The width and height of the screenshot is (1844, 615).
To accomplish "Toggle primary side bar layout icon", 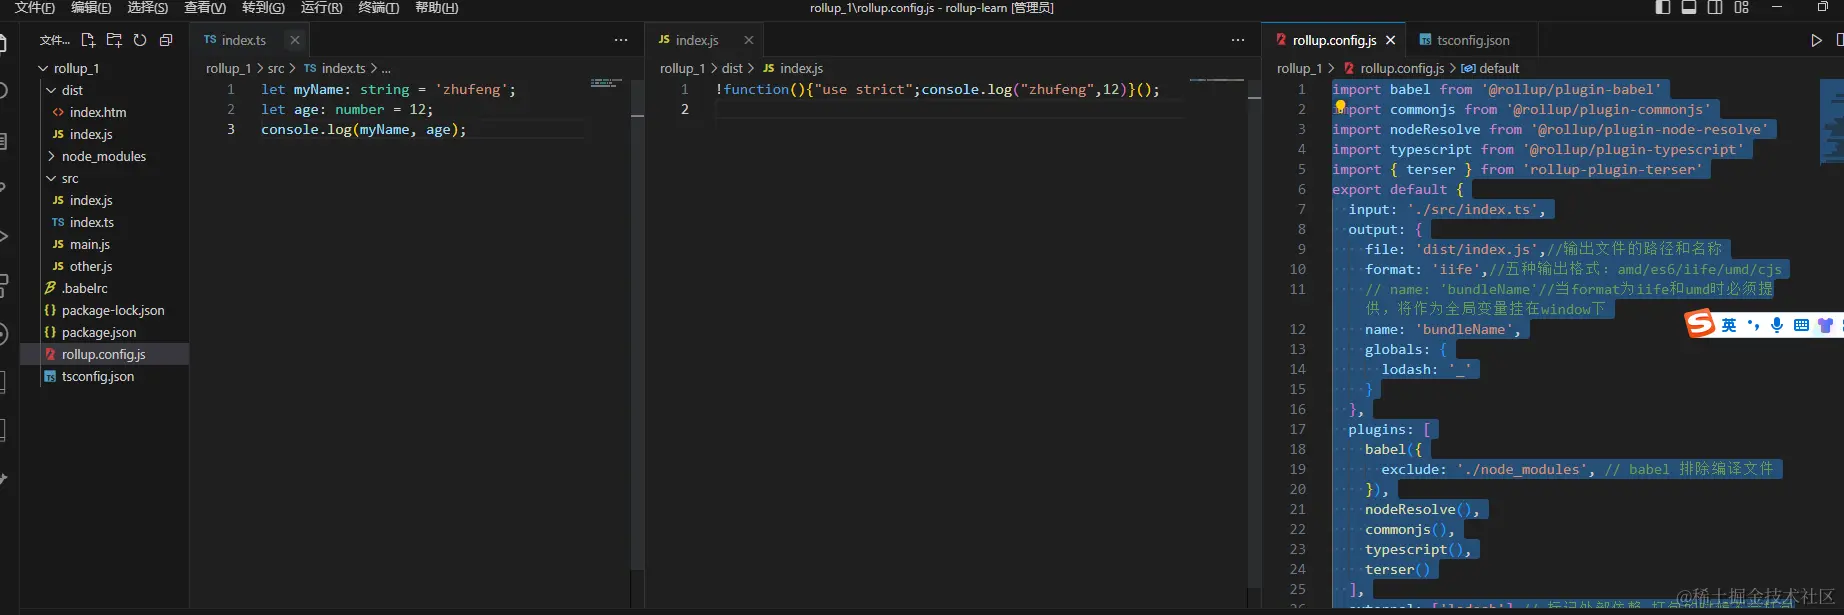I will point(1663,7).
